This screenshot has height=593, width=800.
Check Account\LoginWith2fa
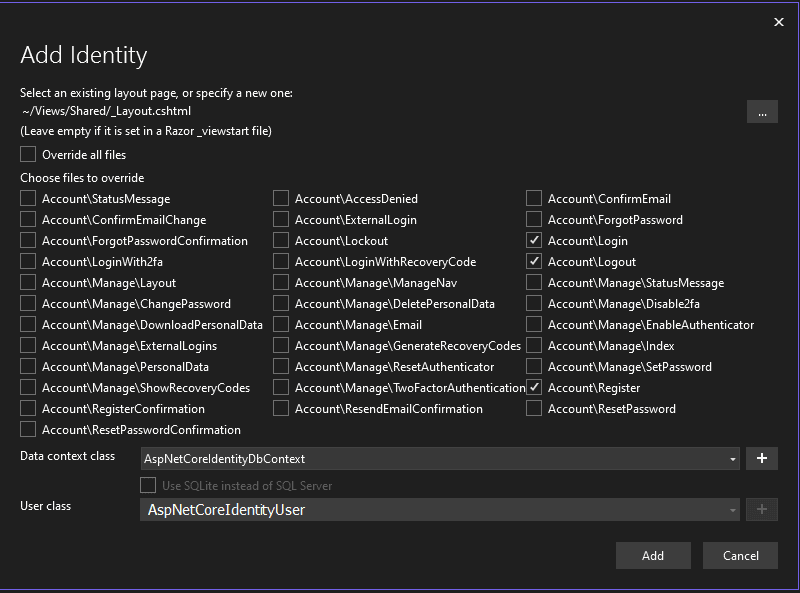28,261
